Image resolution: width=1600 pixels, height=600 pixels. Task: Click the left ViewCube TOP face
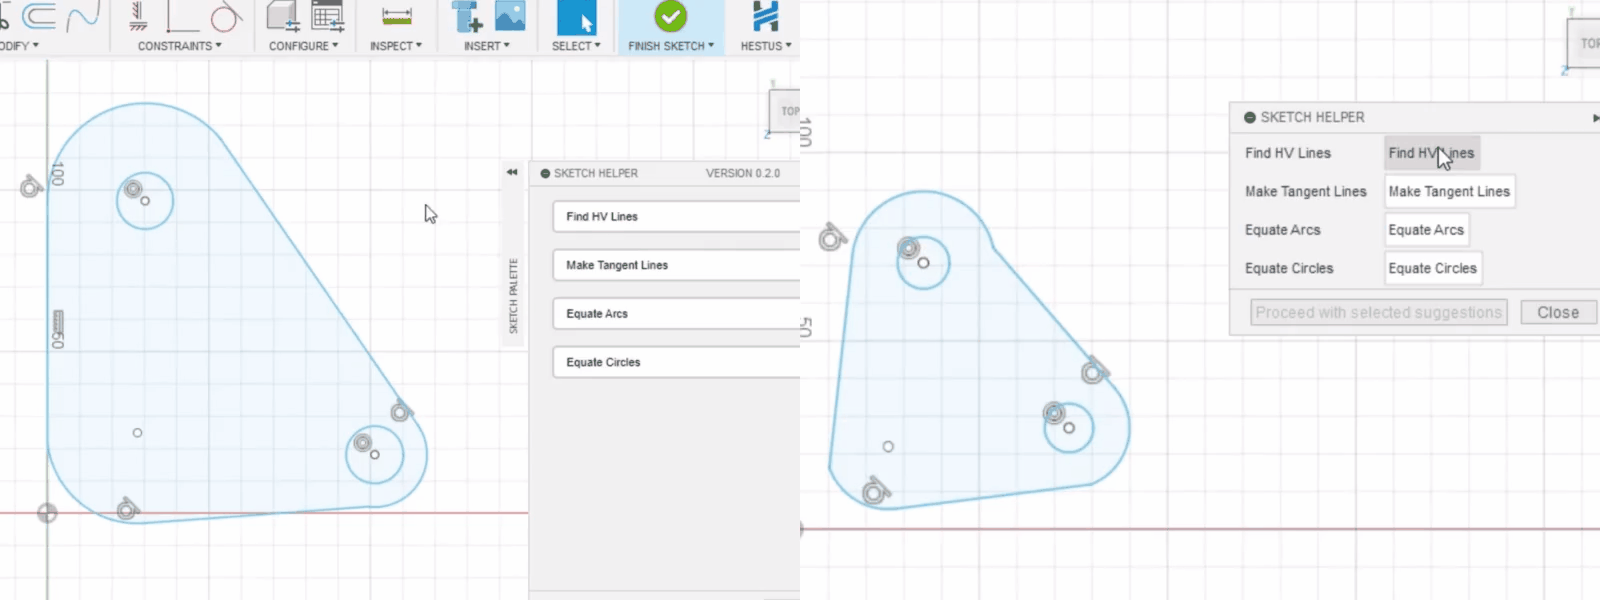click(787, 111)
